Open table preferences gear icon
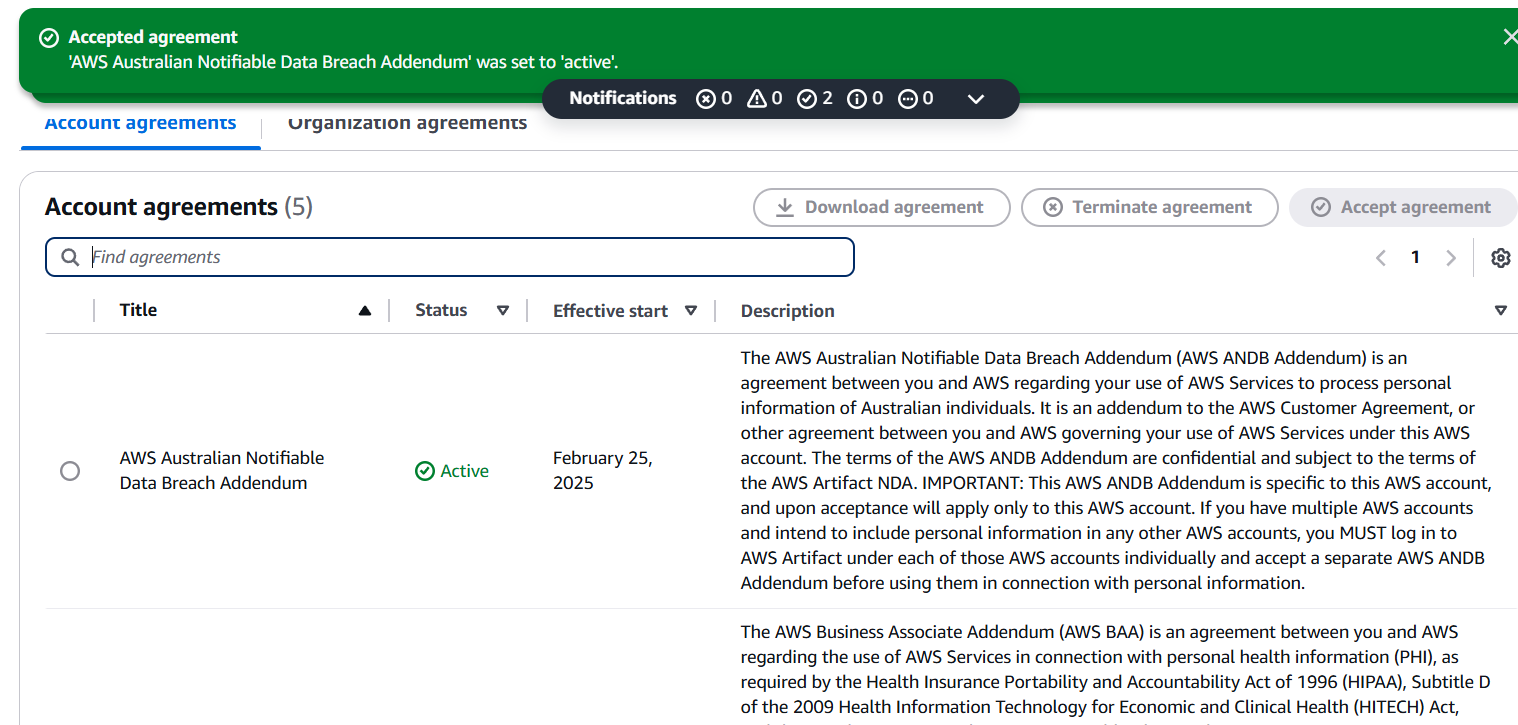This screenshot has height=725, width=1518. [1500, 258]
